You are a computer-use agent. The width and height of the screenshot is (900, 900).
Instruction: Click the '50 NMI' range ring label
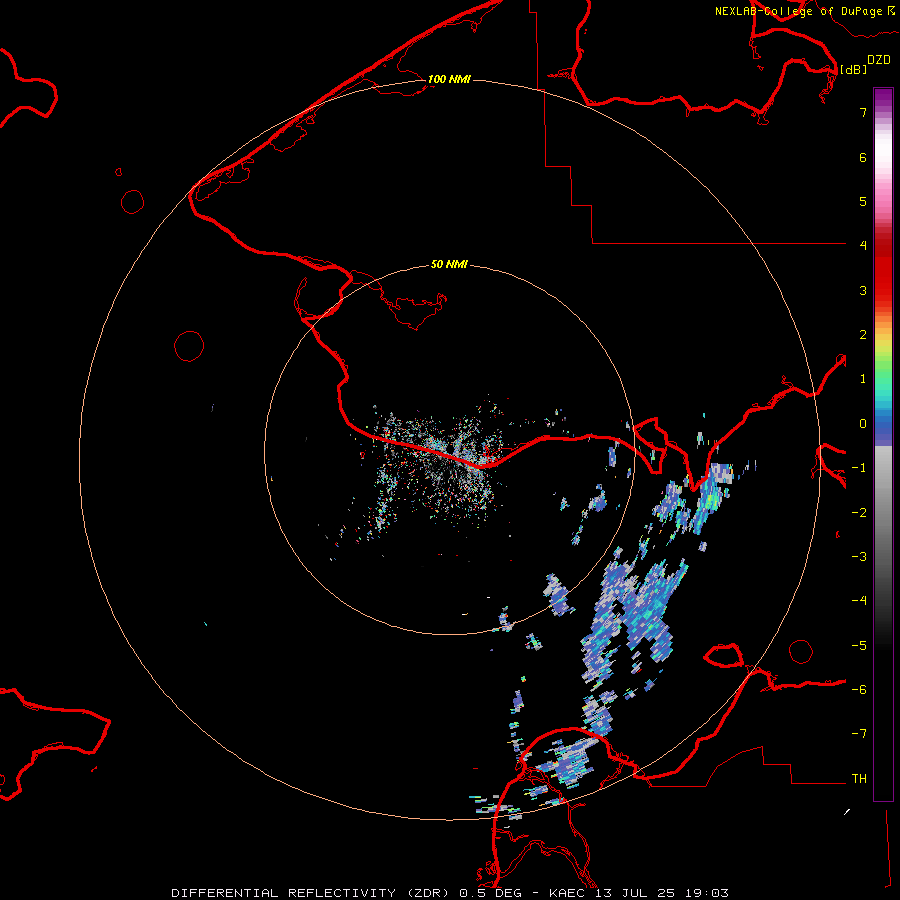(449, 264)
